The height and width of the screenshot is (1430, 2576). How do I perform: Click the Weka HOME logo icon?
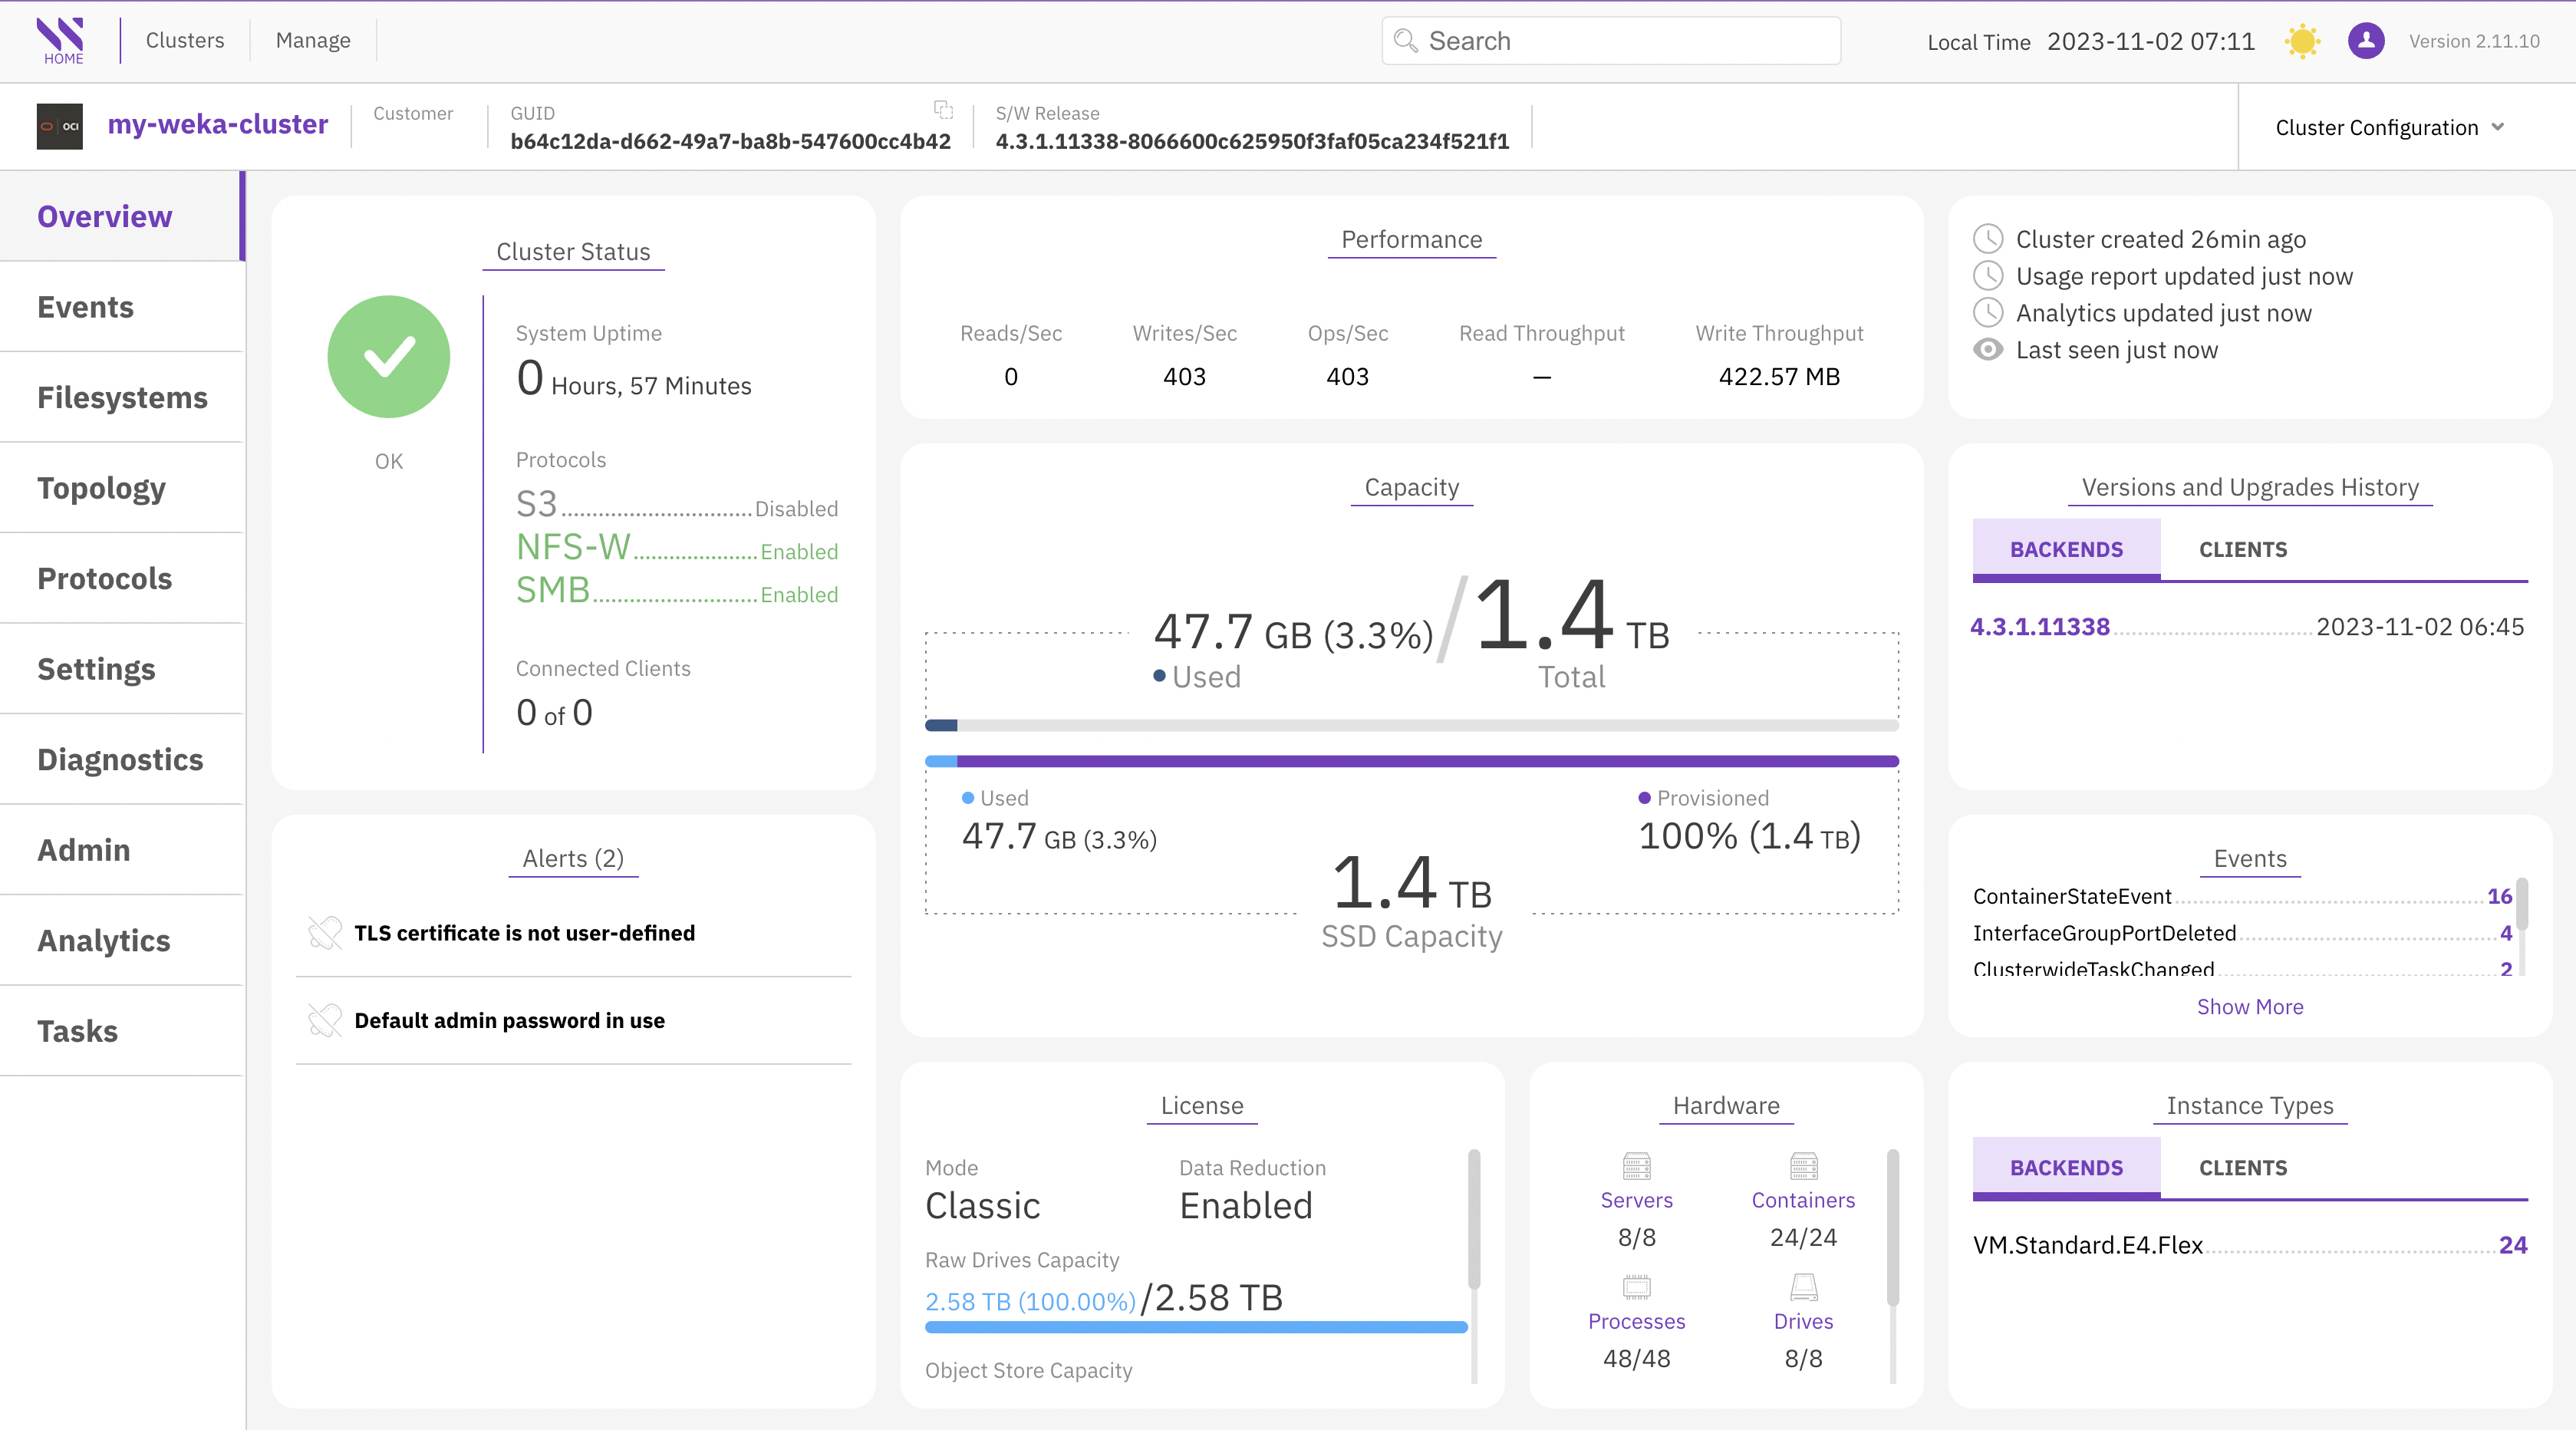pyautogui.click(x=61, y=40)
